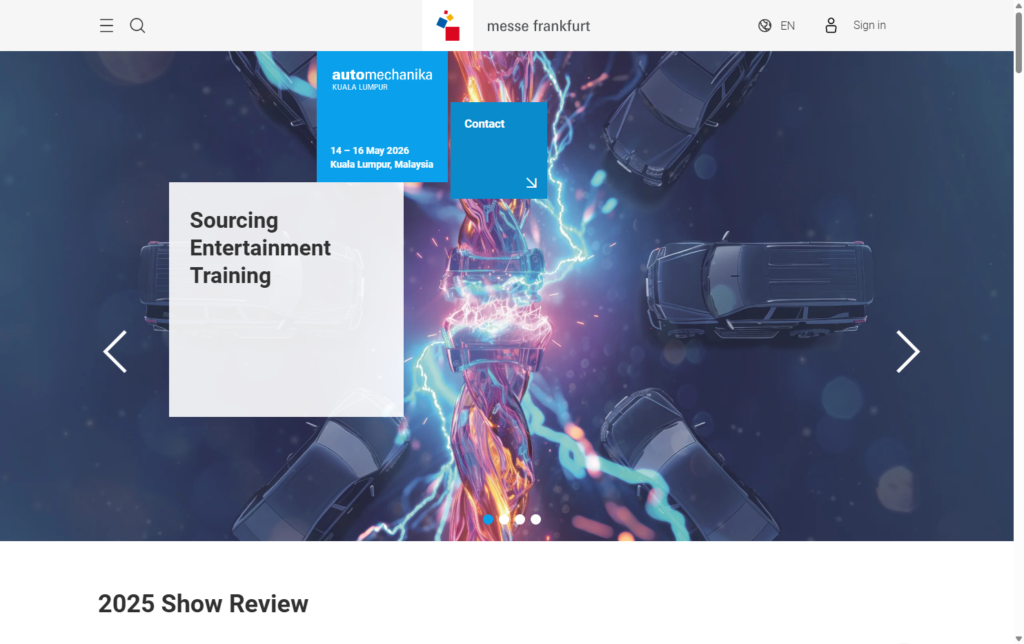Image resolution: width=1024 pixels, height=644 pixels.
Task: Click the Sign in person icon
Action: point(831,25)
